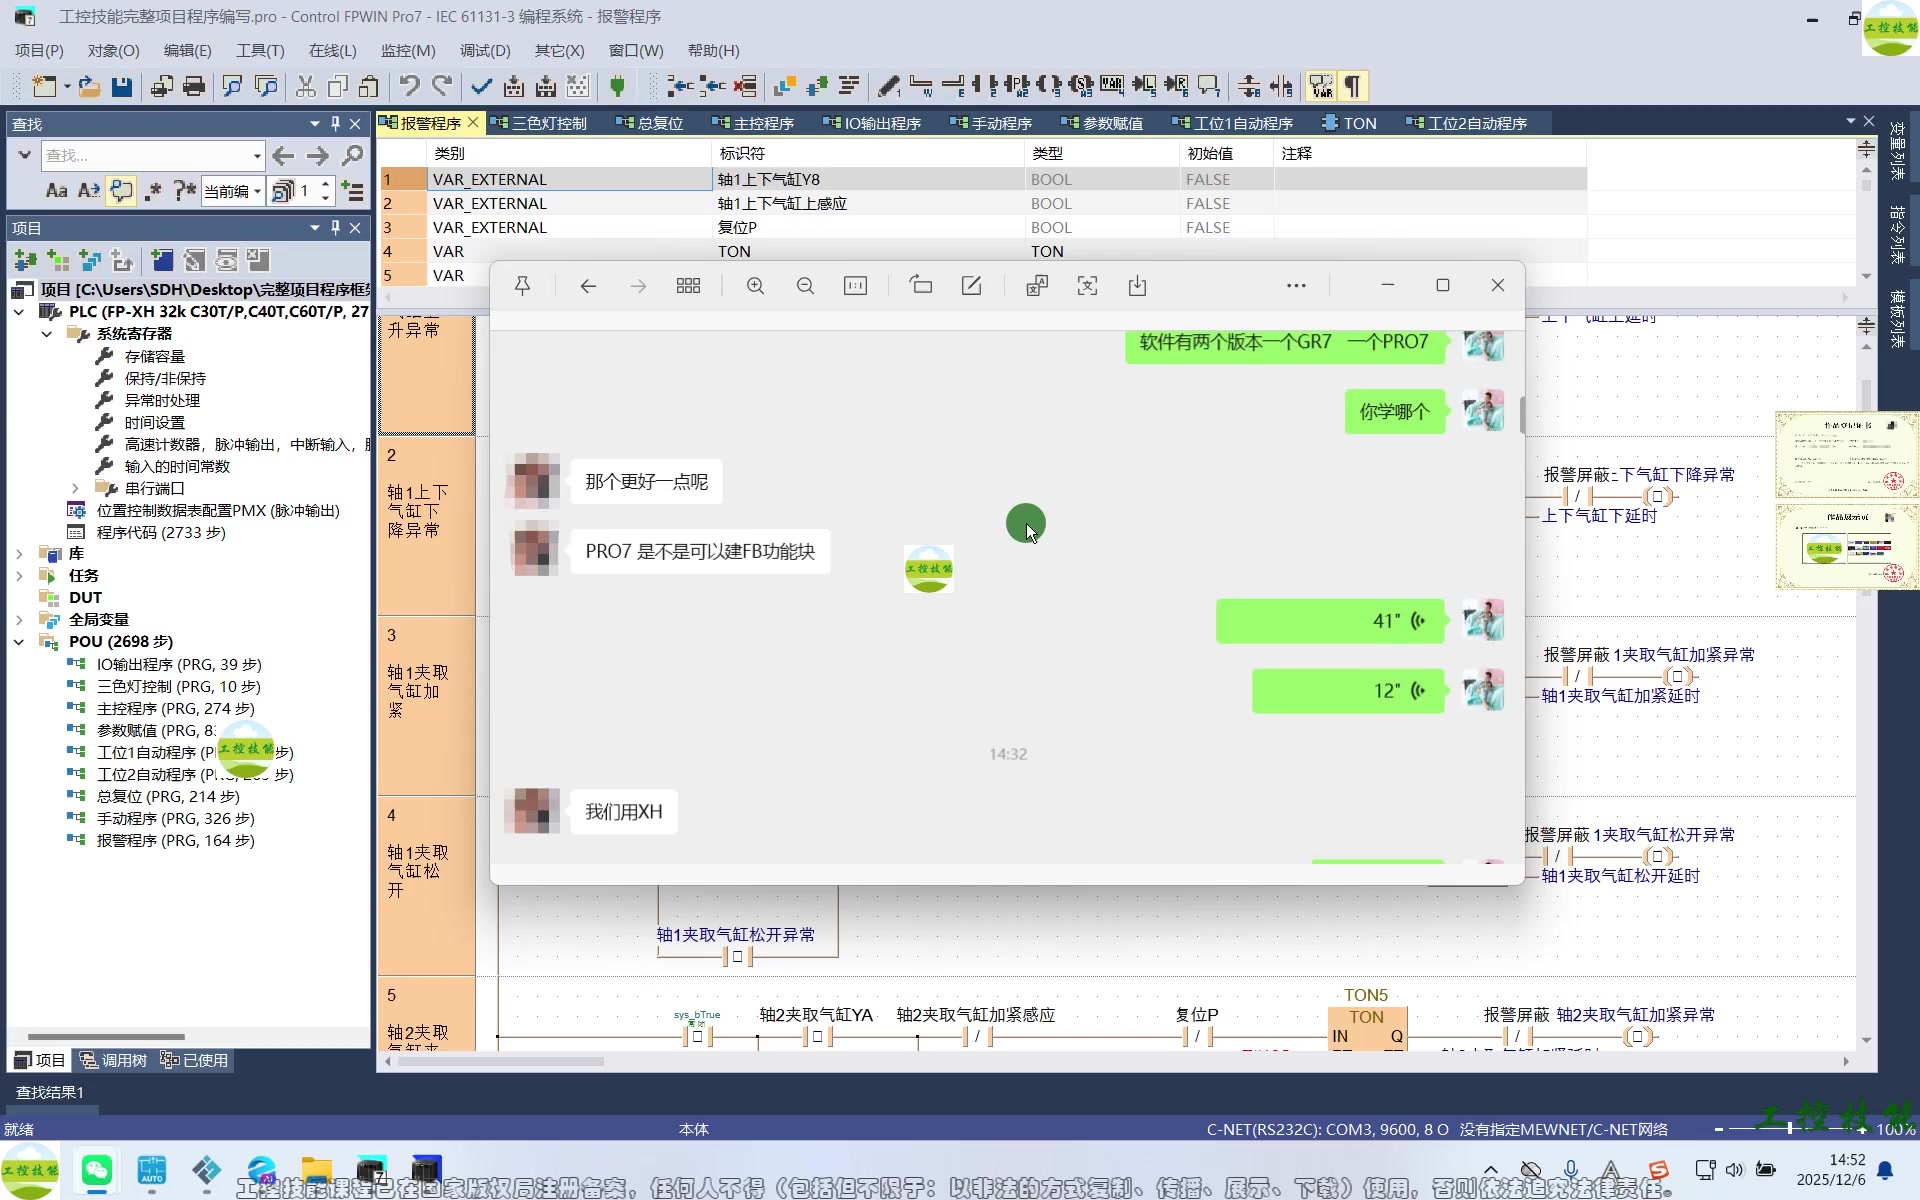Open the 当前编 search scope dropdown
The height and width of the screenshot is (1200, 1920).
(x=257, y=191)
